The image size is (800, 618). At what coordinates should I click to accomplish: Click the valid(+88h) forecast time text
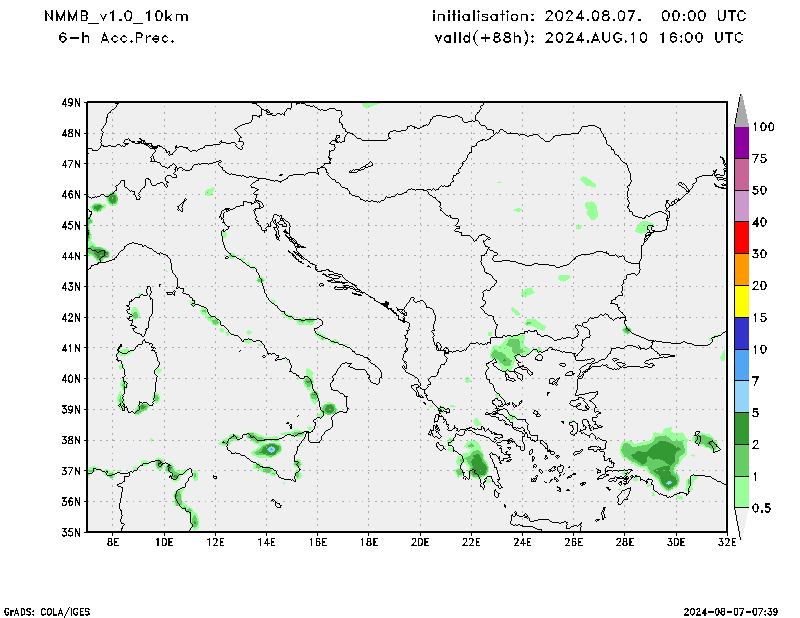(588, 38)
